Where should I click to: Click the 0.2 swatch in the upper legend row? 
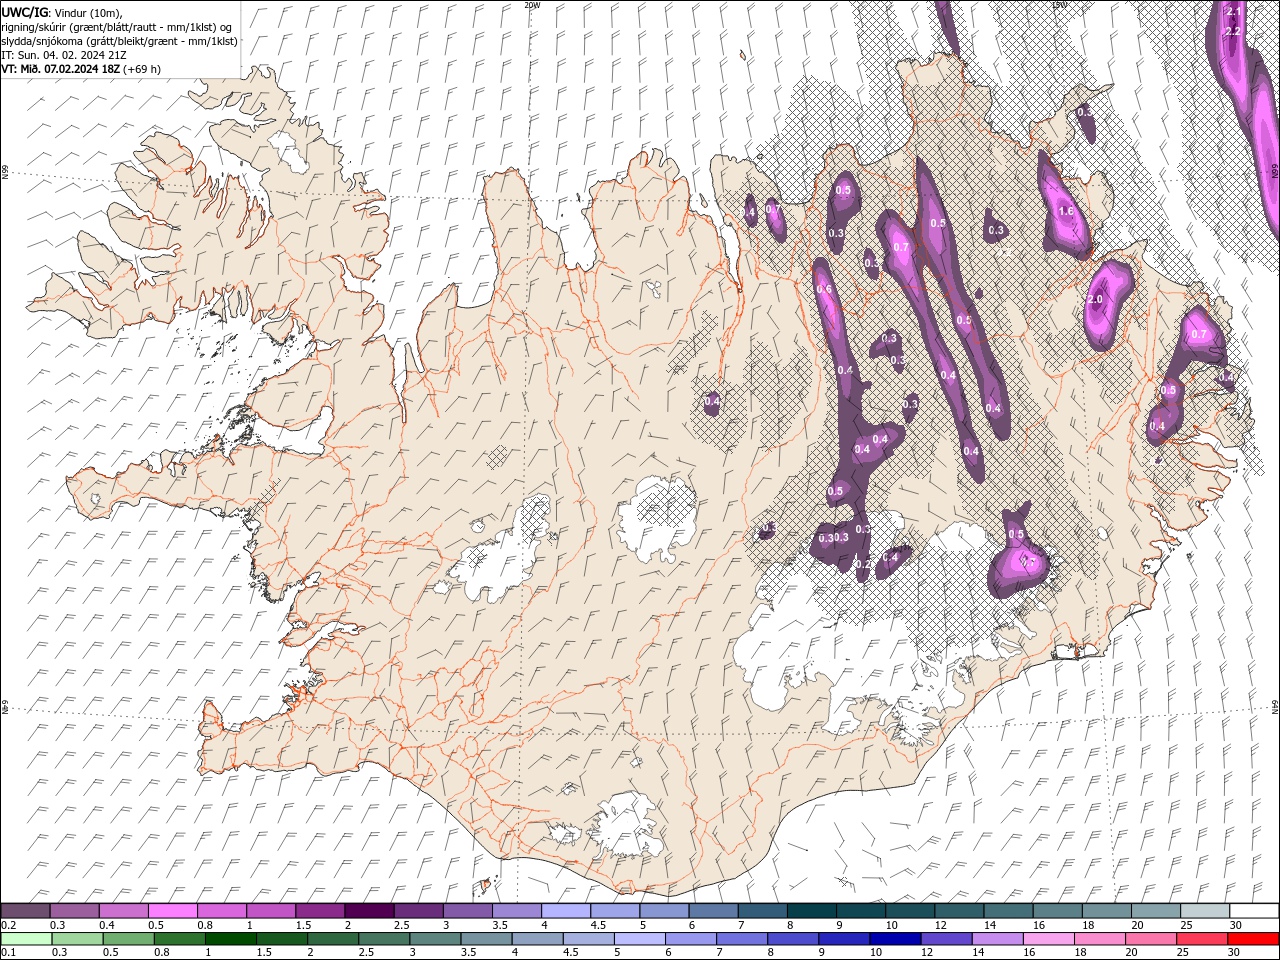tap(25, 911)
